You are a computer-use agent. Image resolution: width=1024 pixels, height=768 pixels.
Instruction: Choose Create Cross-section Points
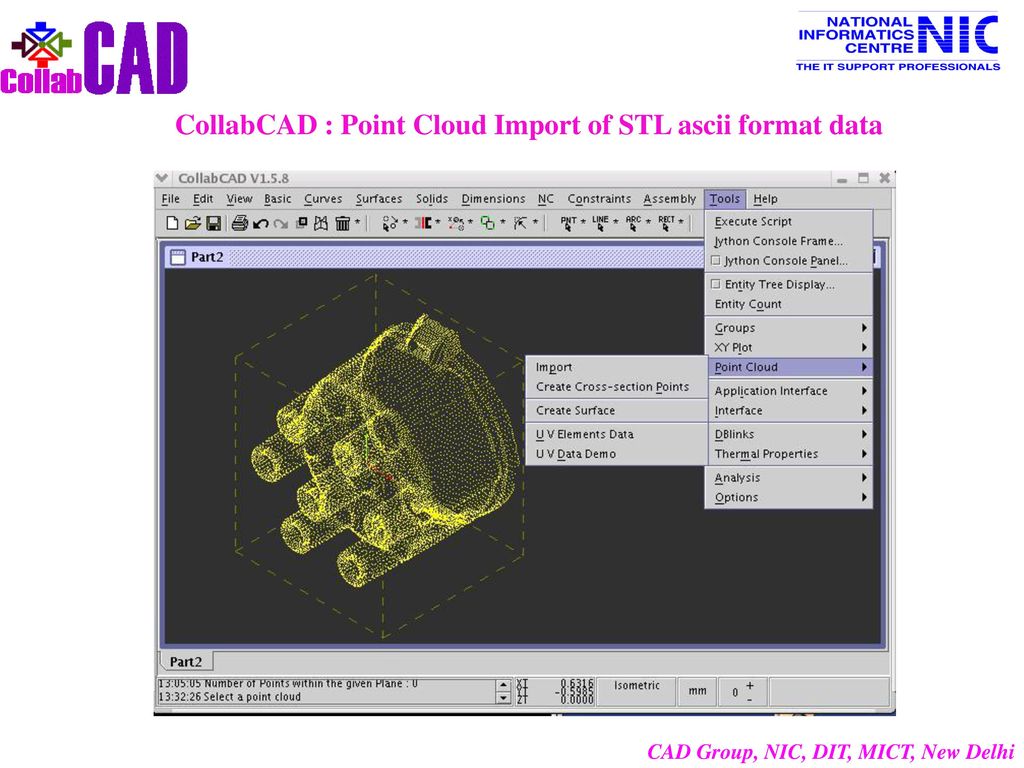point(616,387)
